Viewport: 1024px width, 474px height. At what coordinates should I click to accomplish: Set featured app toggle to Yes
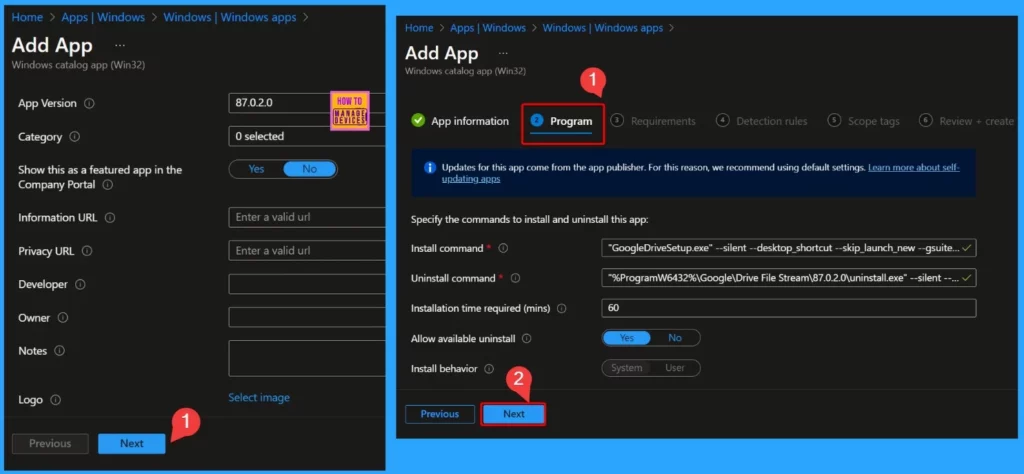(x=256, y=169)
